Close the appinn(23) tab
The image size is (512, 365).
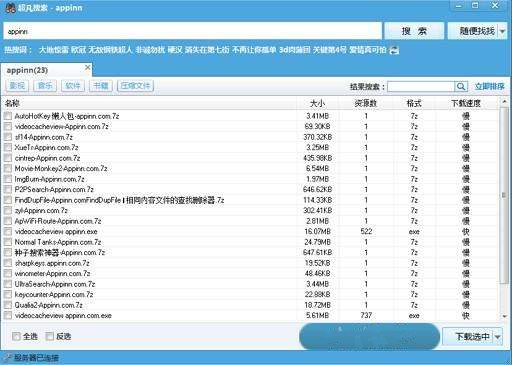88,67
